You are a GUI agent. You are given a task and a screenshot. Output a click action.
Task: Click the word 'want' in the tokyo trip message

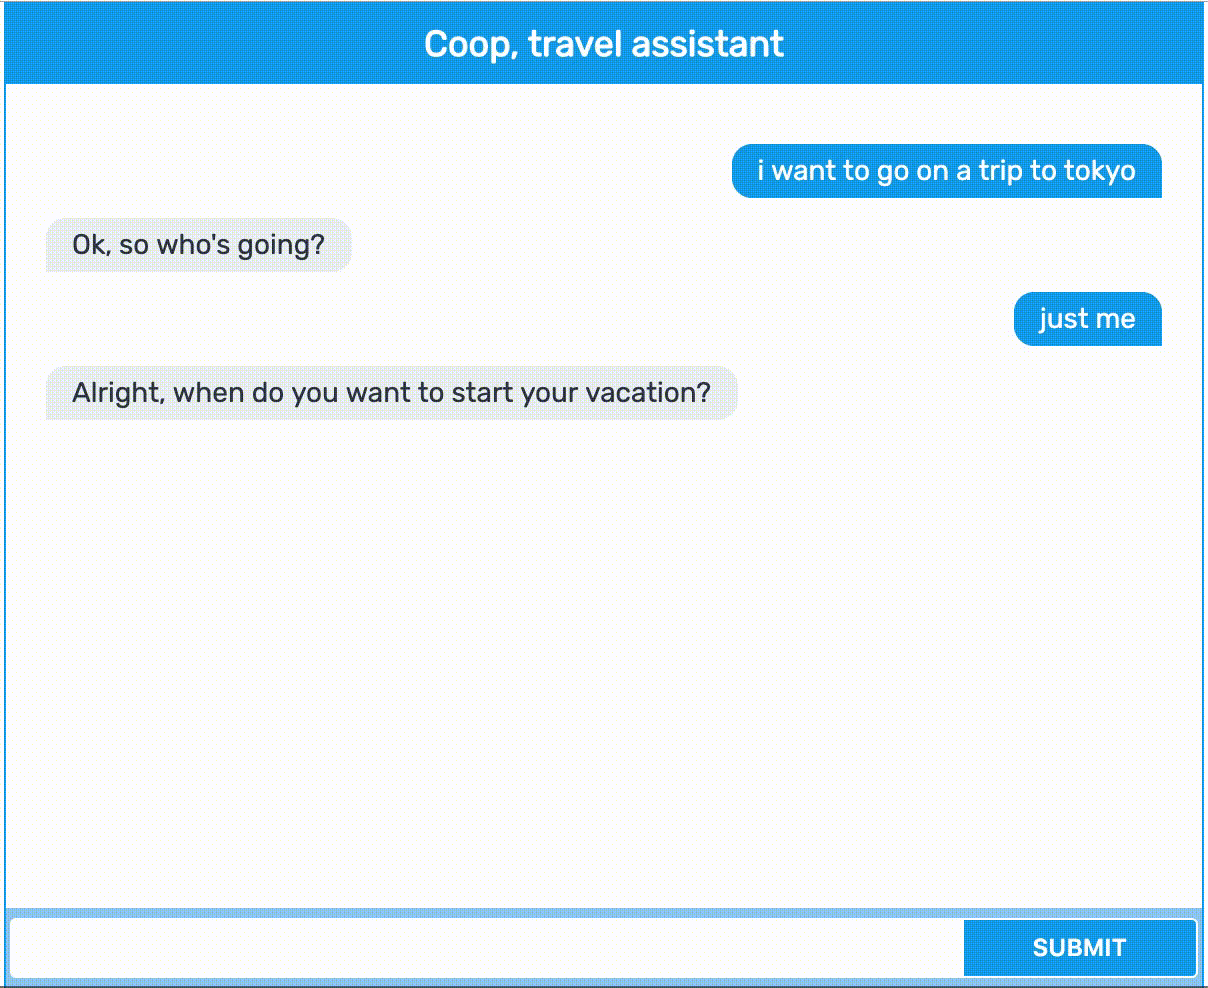click(804, 171)
